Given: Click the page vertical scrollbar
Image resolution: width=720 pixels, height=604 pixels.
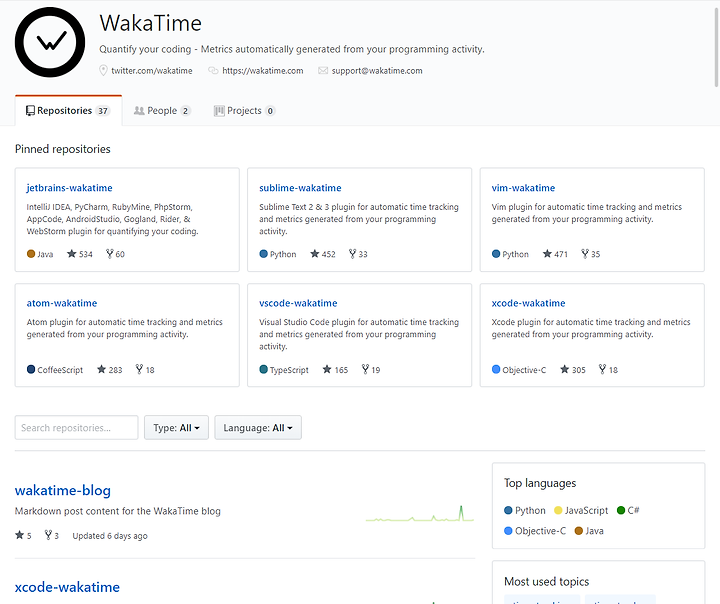Looking at the screenshot, I should click(716, 46).
